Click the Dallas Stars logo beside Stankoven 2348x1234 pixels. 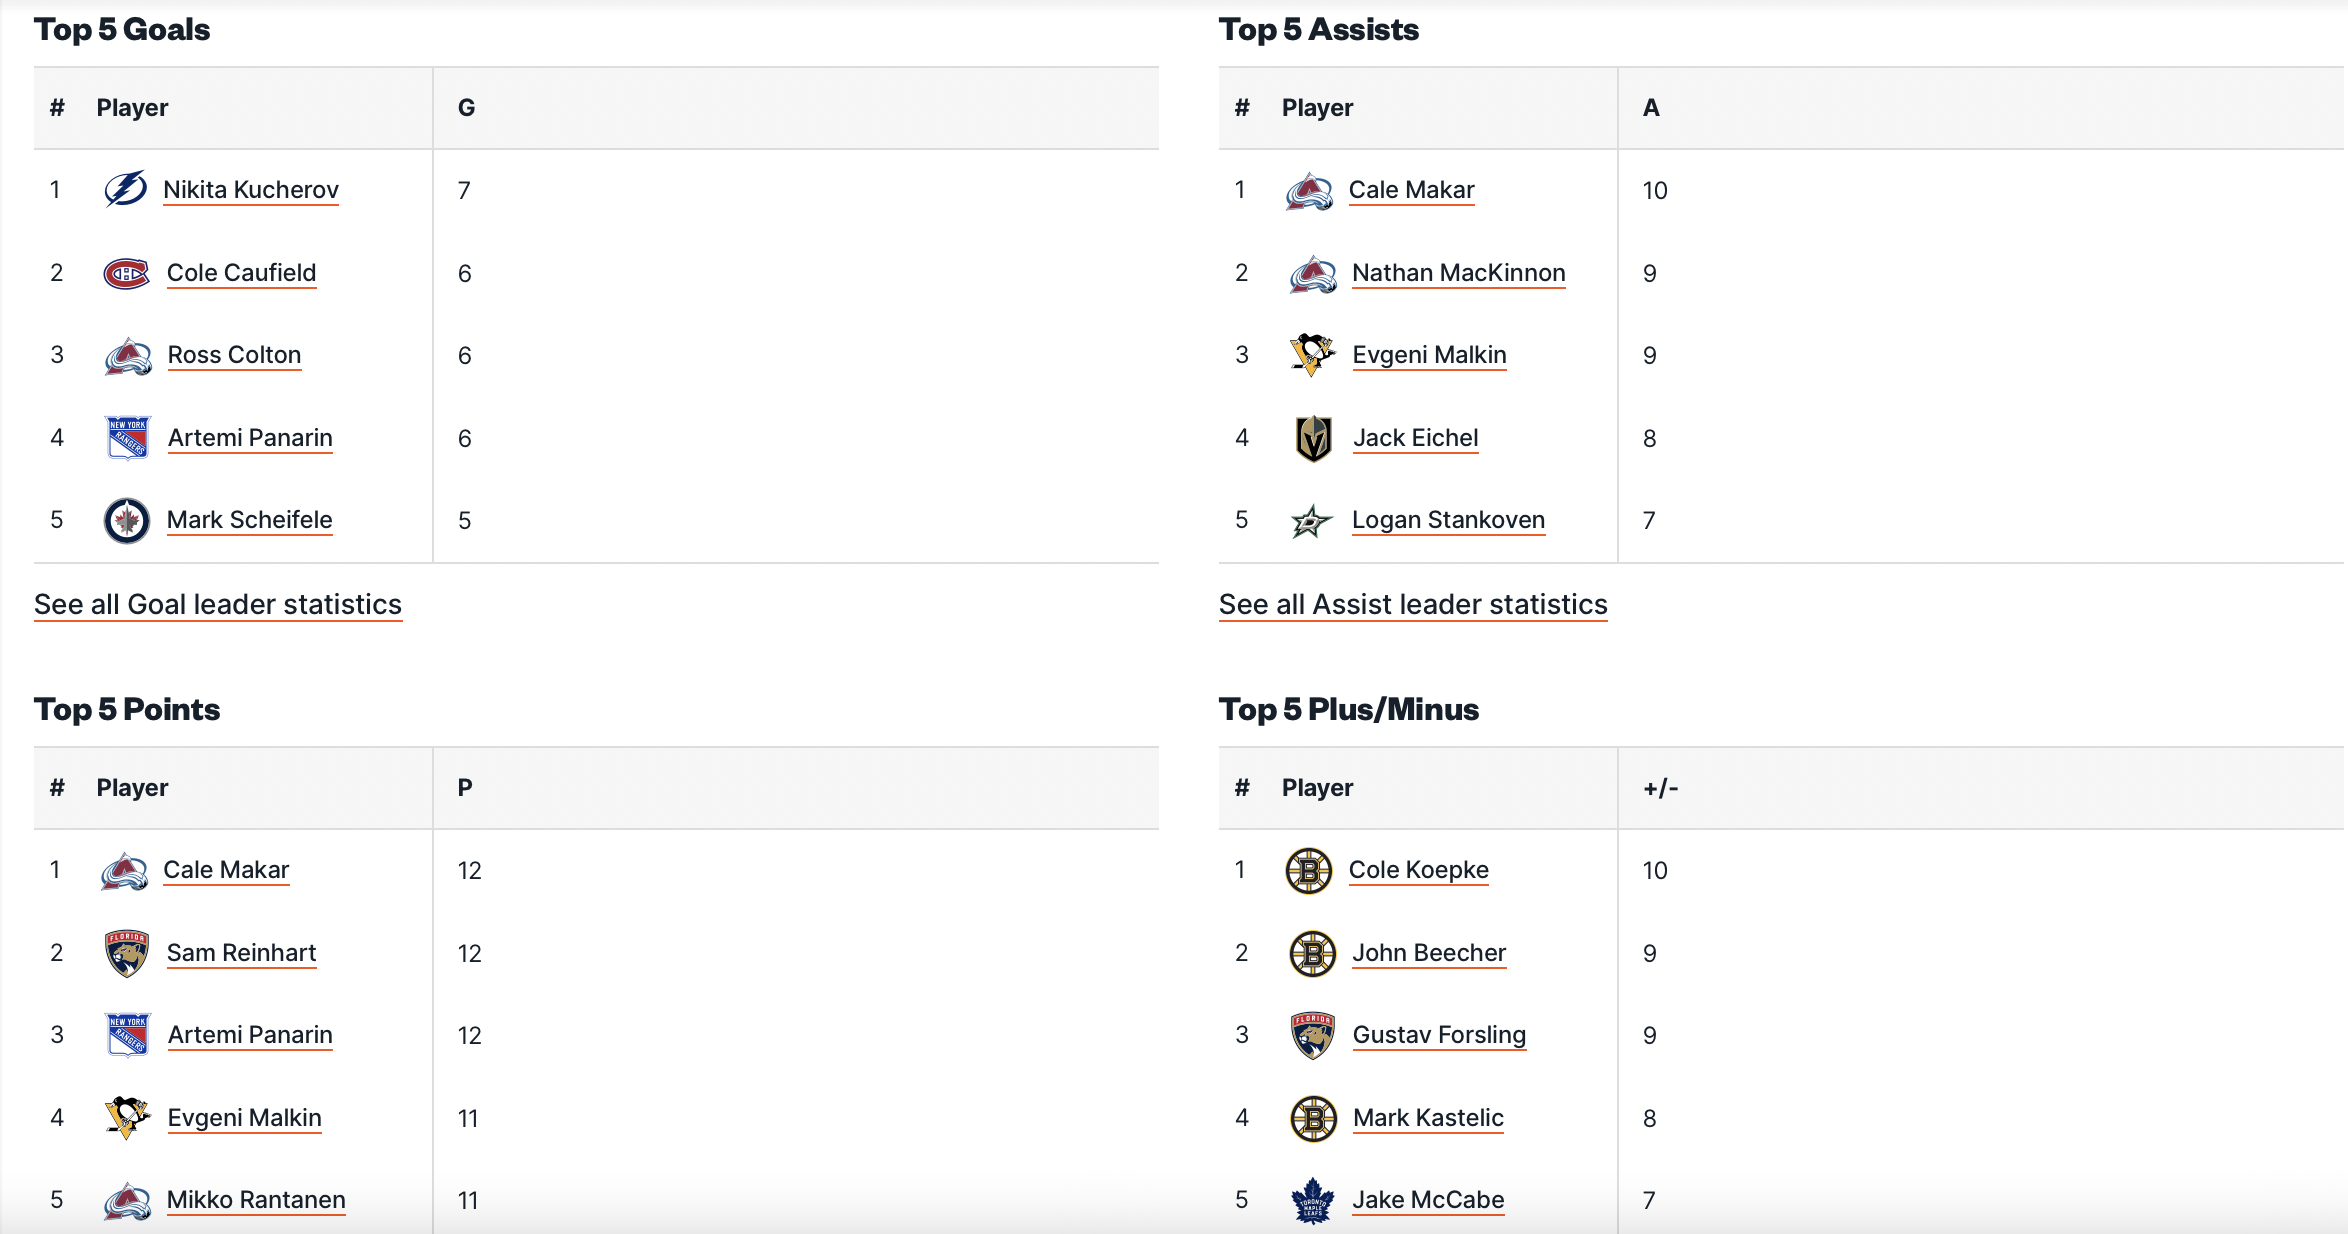pos(1312,520)
